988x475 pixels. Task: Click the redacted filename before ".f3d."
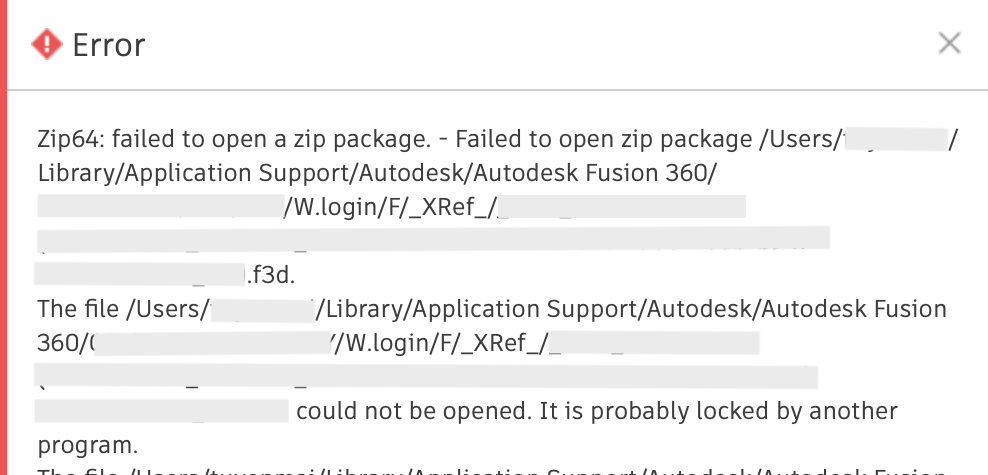pos(140,272)
